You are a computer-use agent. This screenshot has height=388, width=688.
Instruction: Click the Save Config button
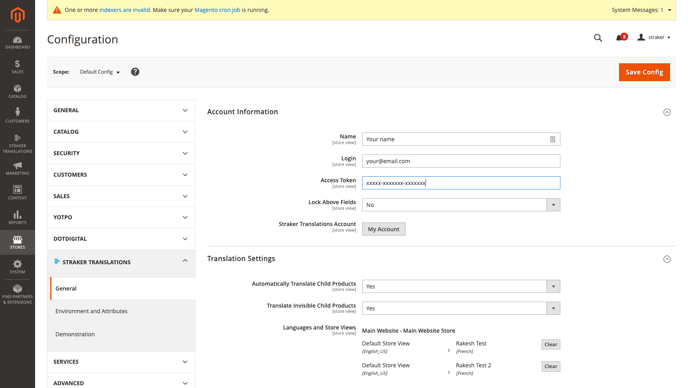(x=644, y=72)
